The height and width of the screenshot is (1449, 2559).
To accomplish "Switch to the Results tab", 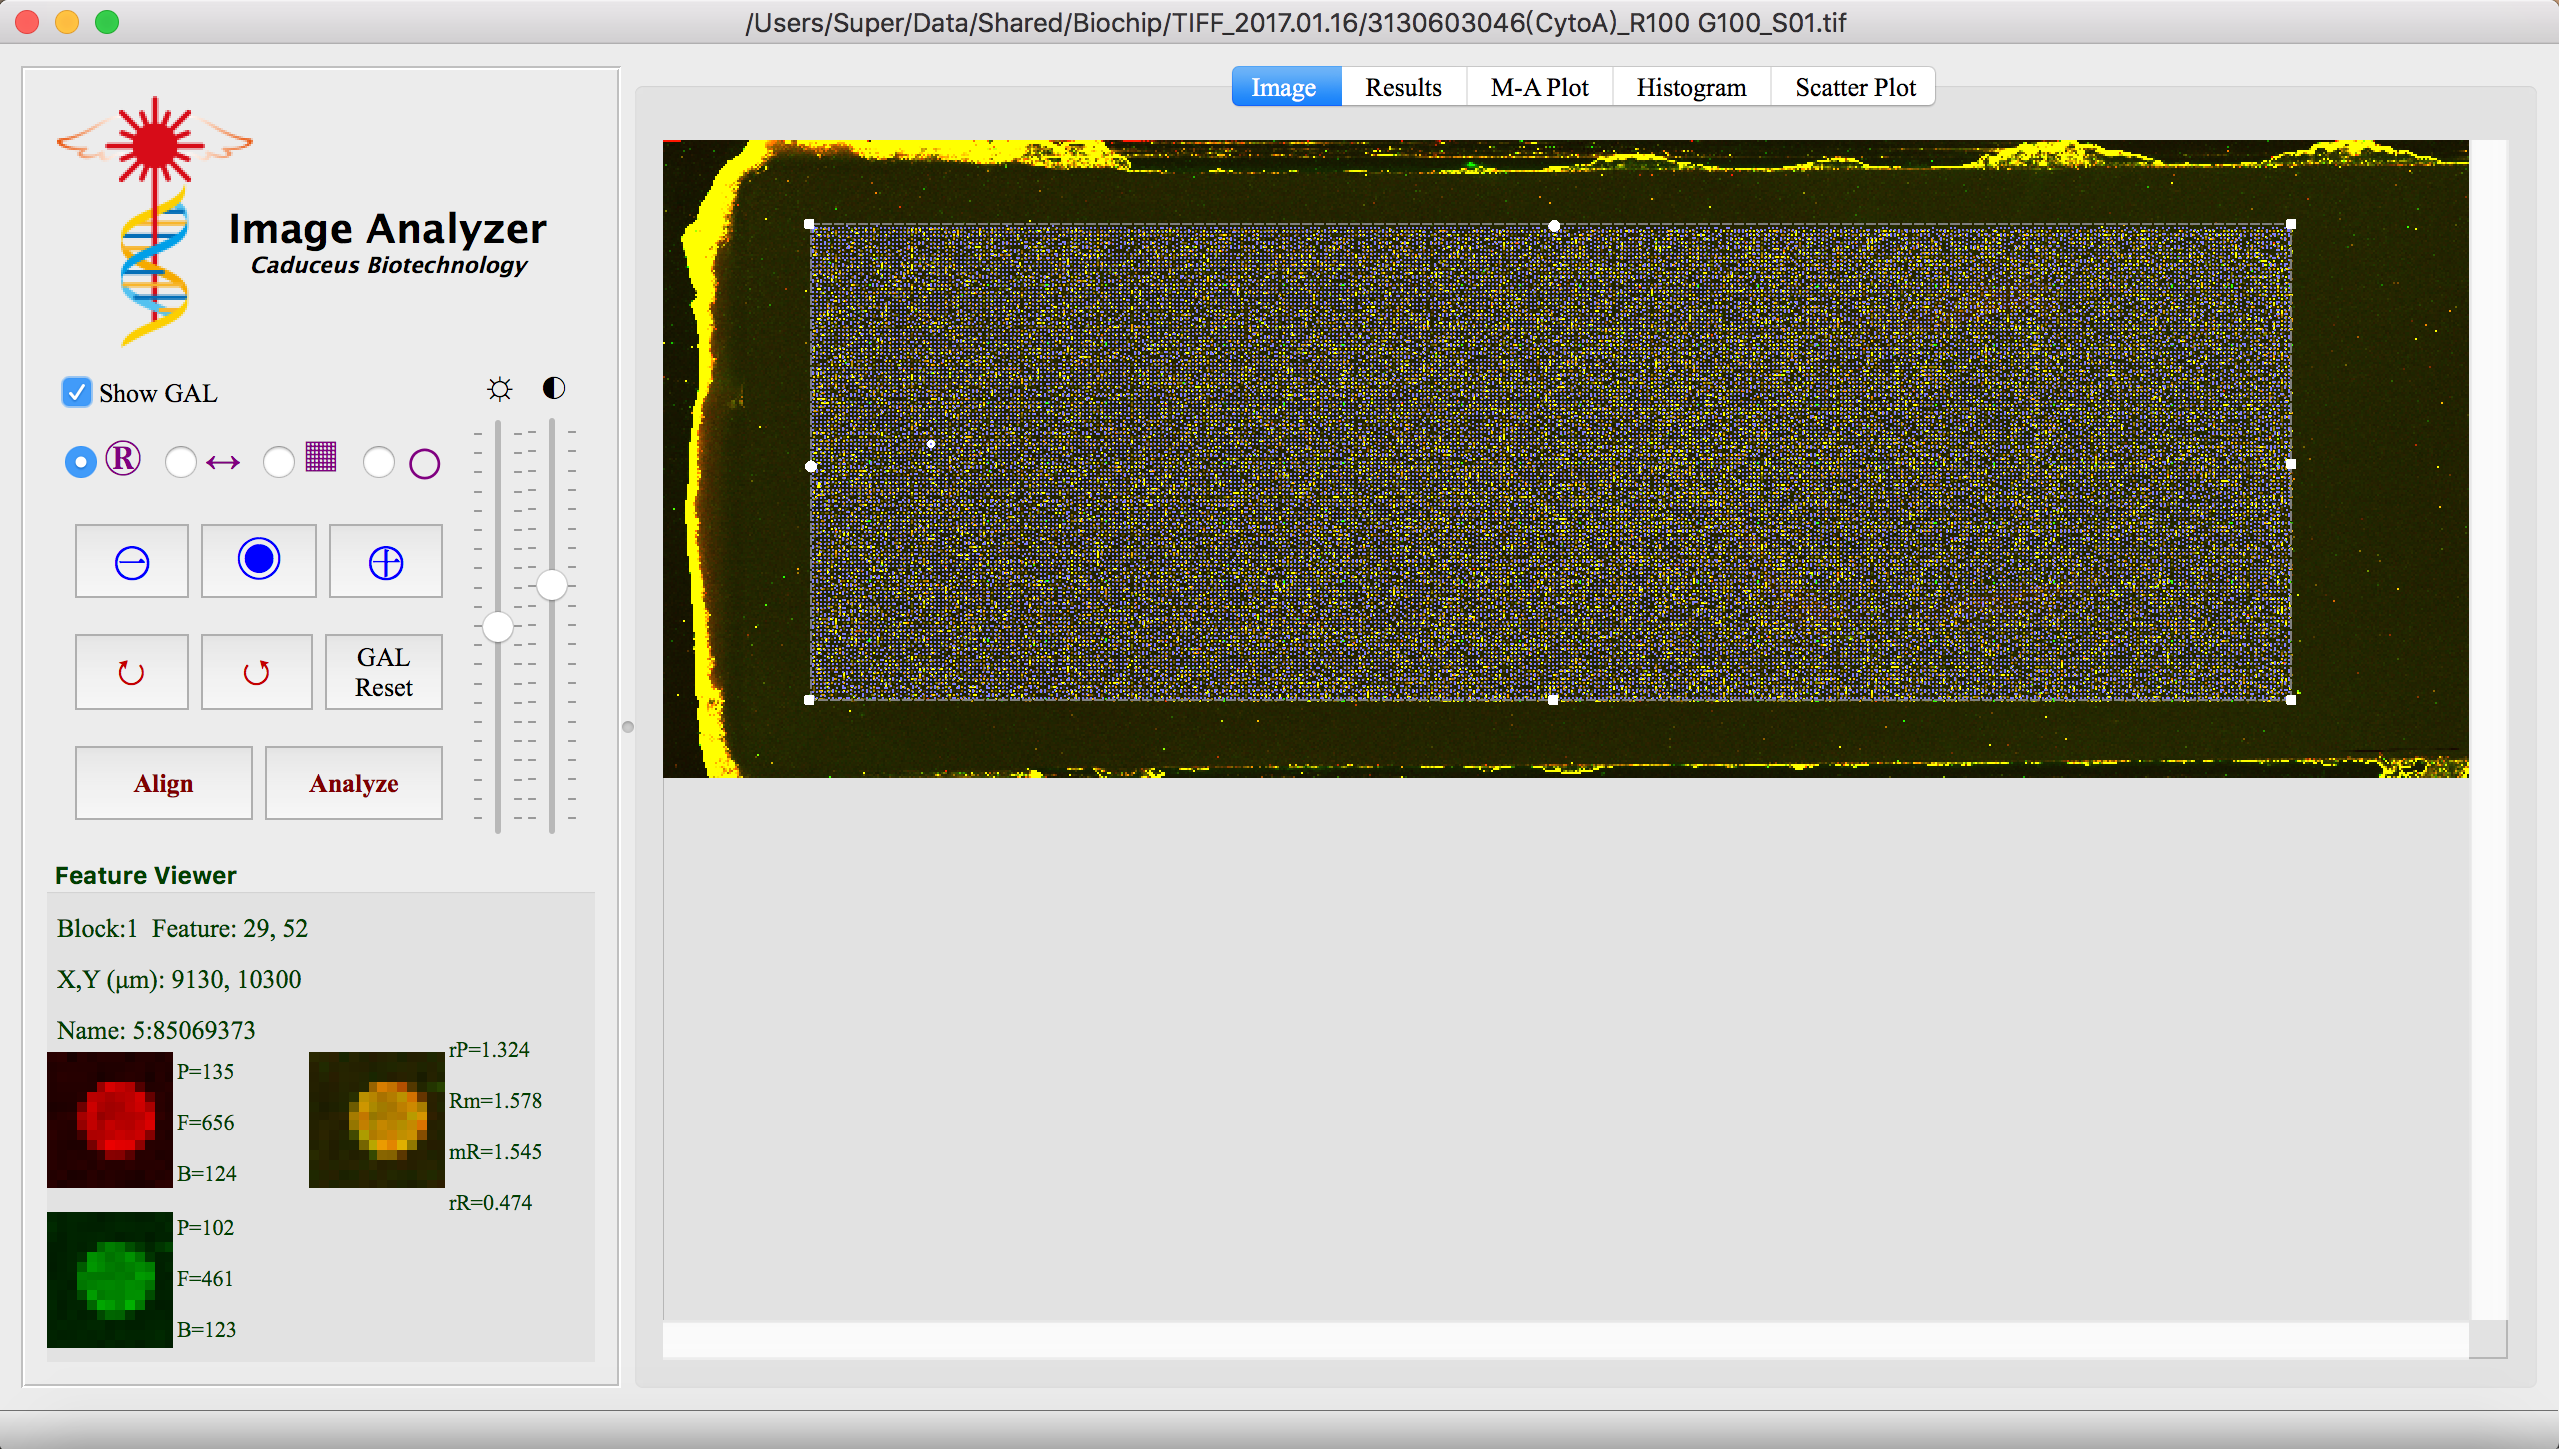I will (1403, 88).
